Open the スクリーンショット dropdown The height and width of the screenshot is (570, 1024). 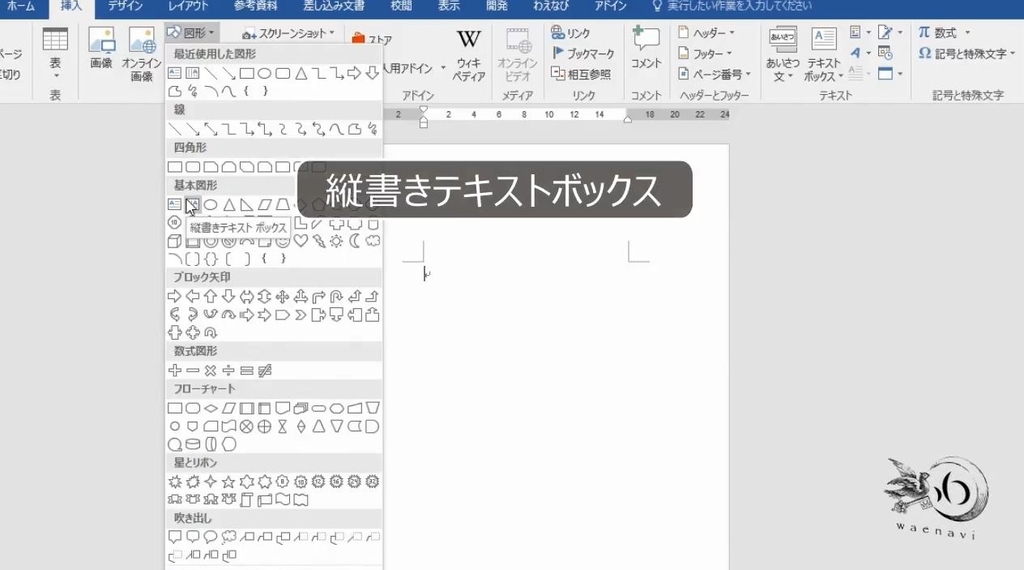pos(289,33)
